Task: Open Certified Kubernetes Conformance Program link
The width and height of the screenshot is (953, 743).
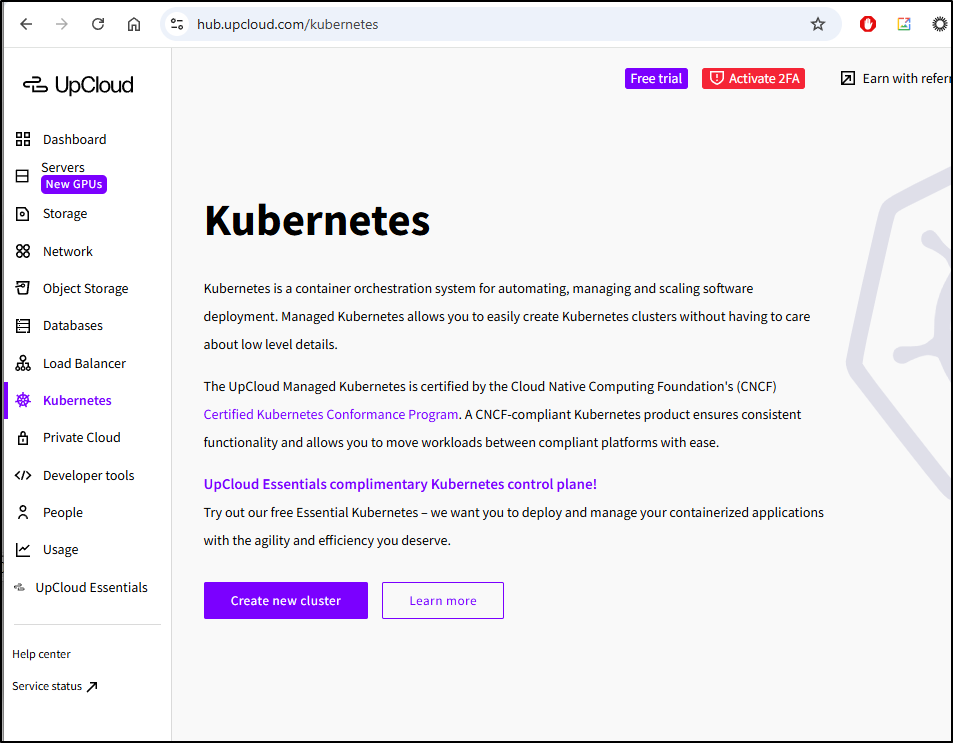Action: tap(331, 414)
